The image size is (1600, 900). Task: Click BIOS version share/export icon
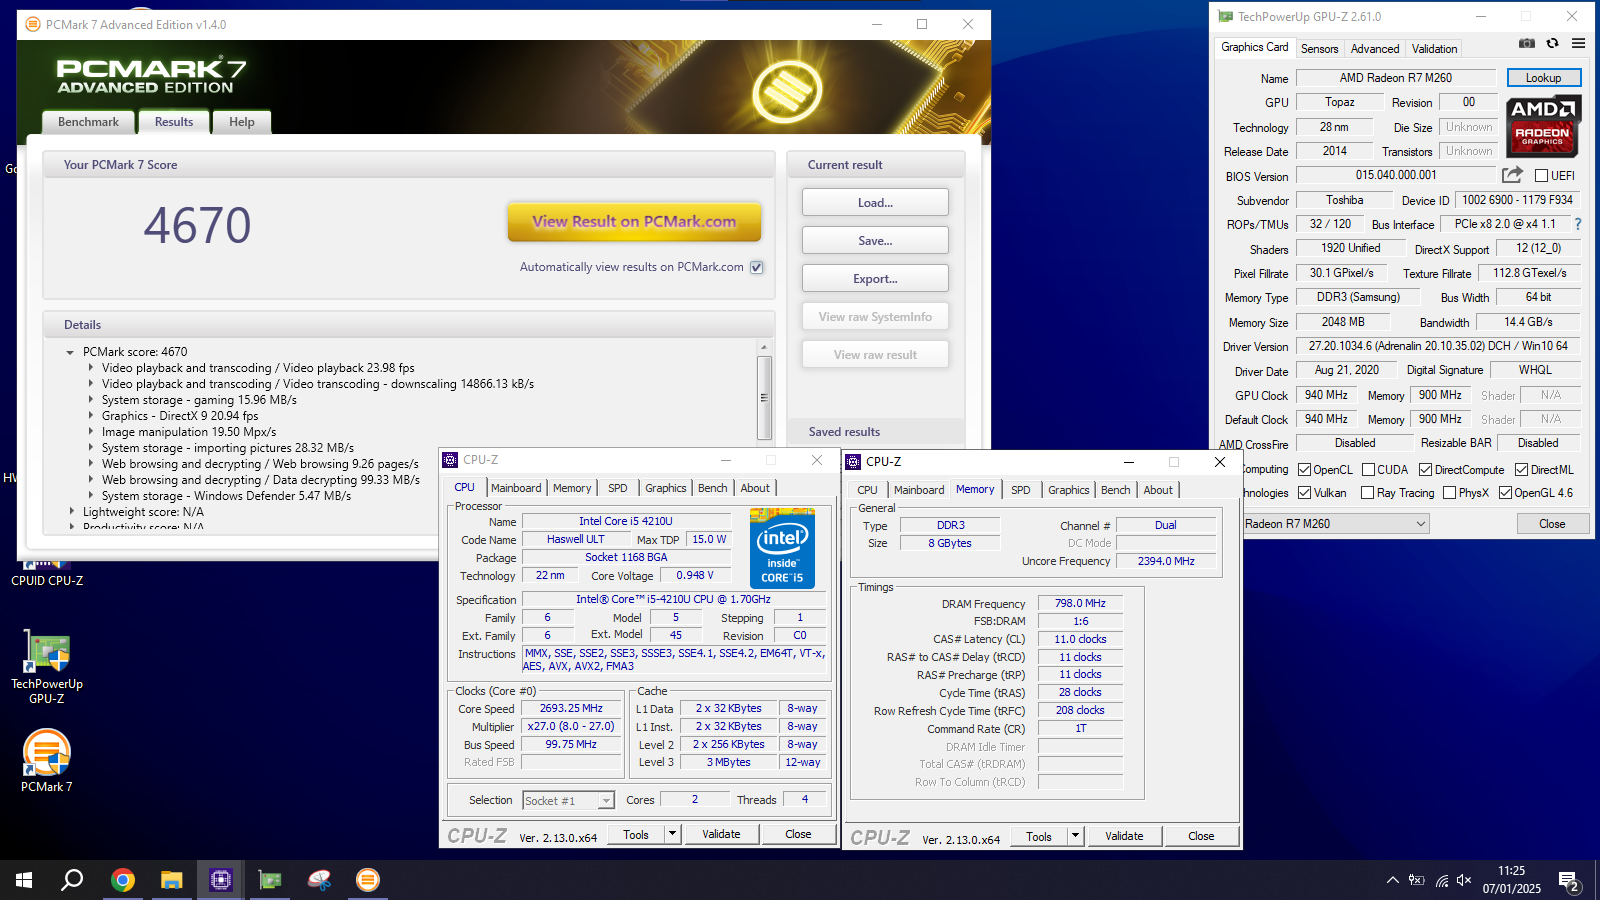coord(1512,175)
